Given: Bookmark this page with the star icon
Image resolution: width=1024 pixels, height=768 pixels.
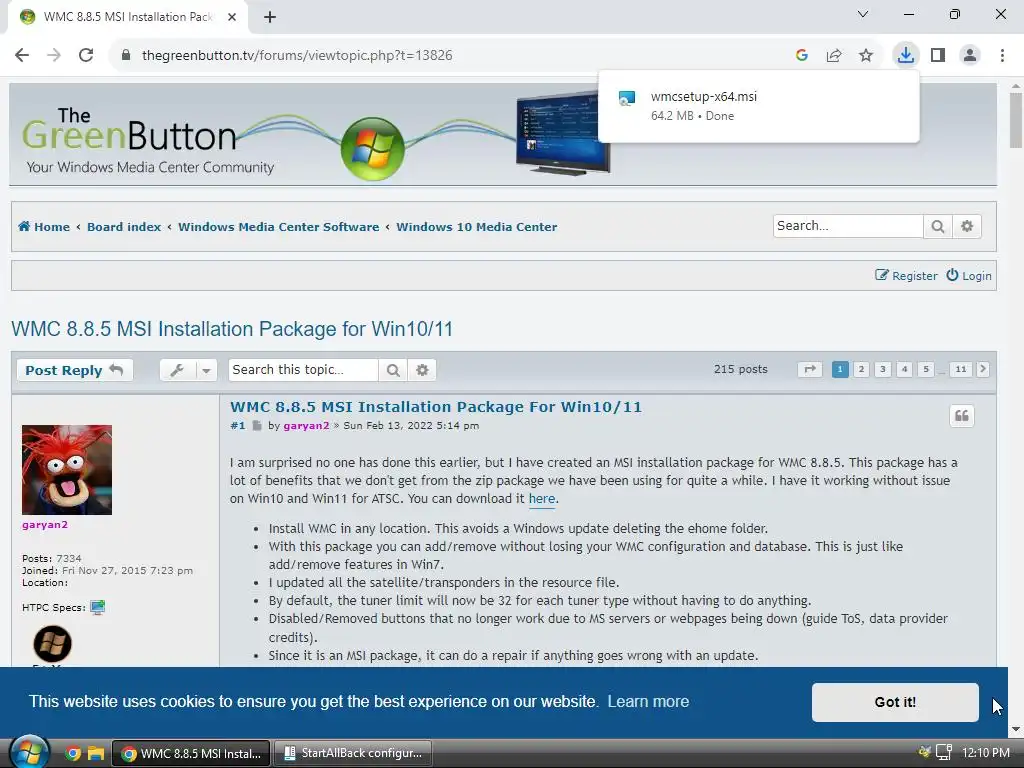Looking at the screenshot, I should (x=866, y=56).
